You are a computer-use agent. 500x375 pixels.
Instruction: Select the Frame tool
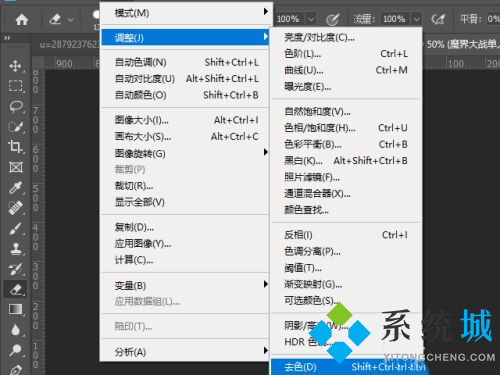tap(16, 167)
